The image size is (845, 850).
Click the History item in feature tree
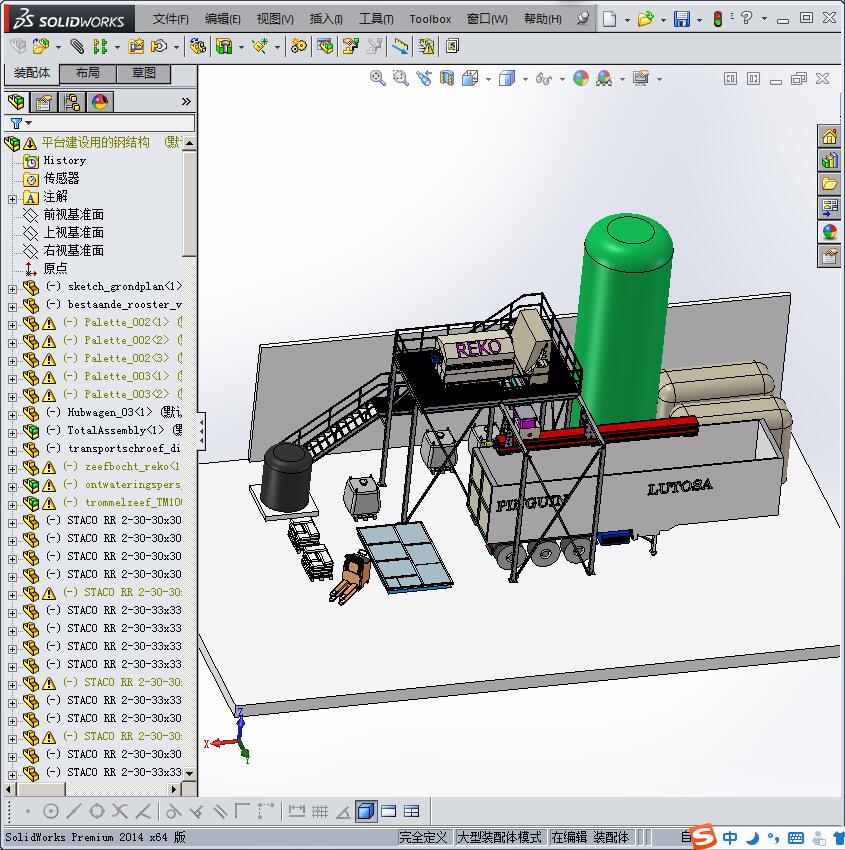[64, 160]
